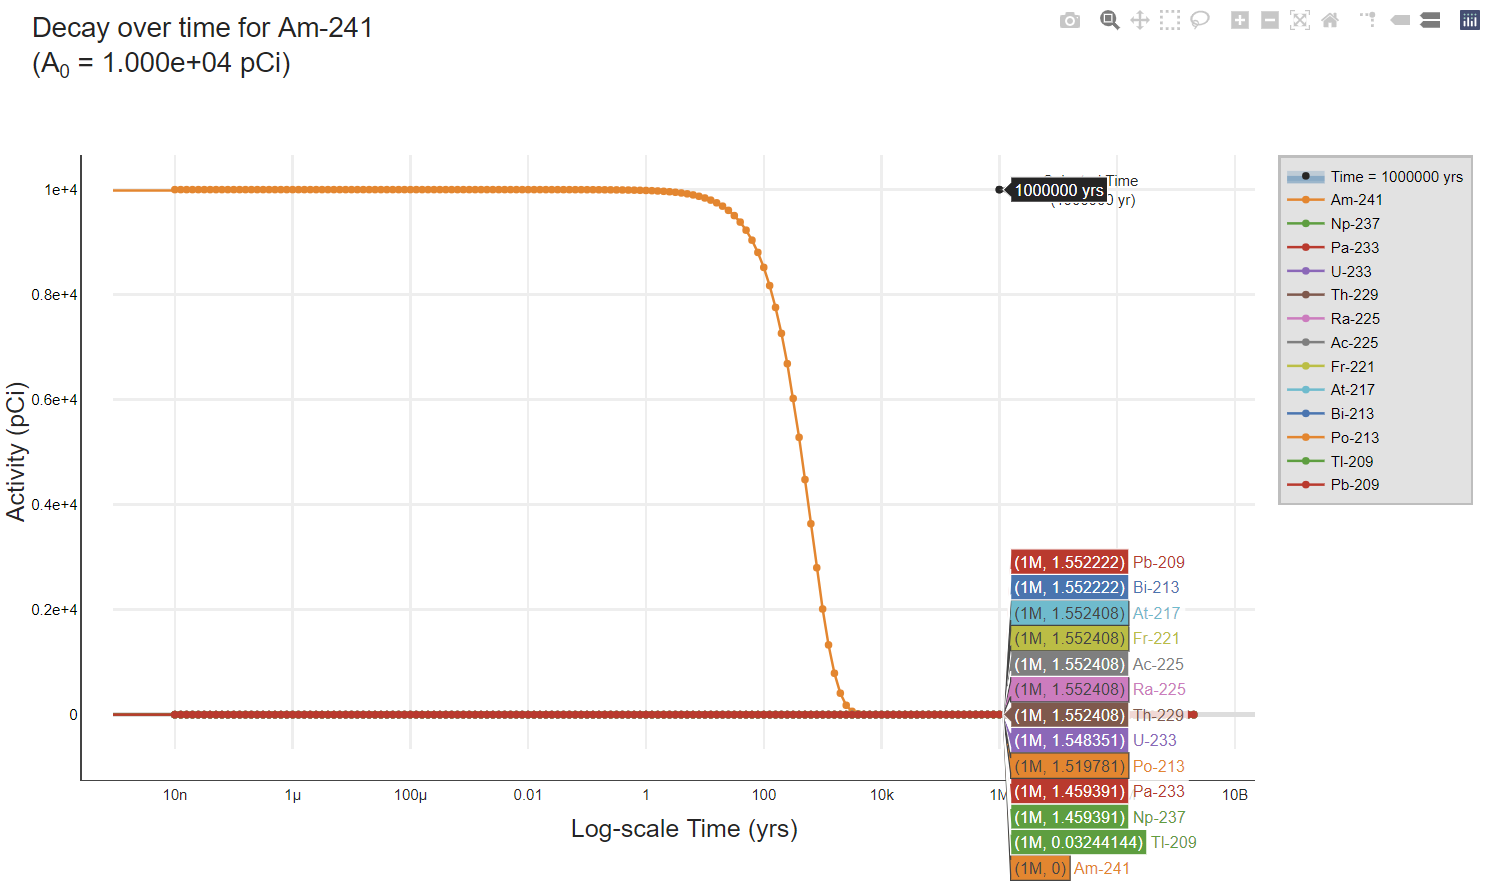Toggle Np-237 trace visibility in legend
The image size is (1489, 889).
(1354, 224)
